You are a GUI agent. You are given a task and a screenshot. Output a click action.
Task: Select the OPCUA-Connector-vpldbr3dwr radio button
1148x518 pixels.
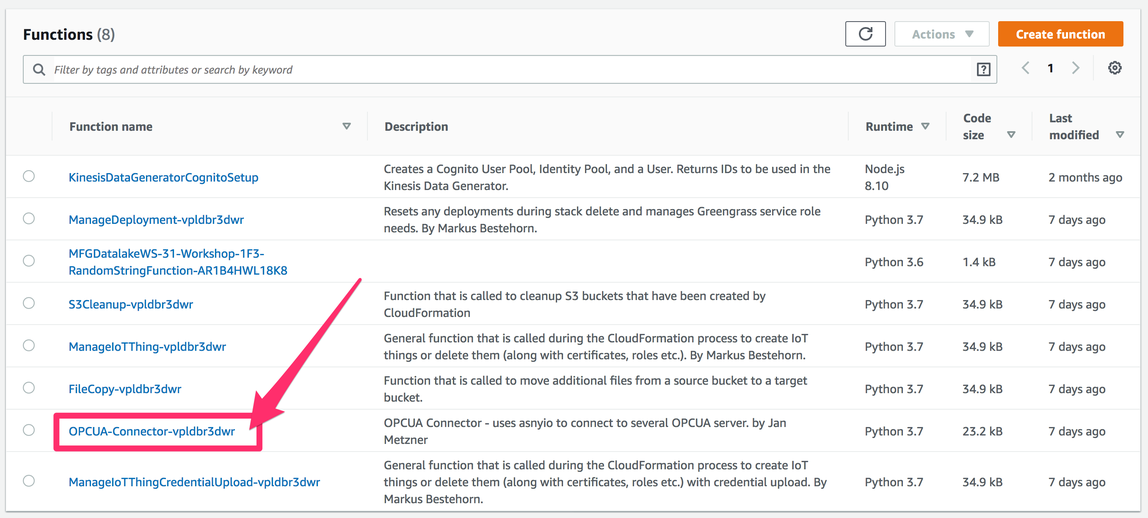[x=29, y=430]
